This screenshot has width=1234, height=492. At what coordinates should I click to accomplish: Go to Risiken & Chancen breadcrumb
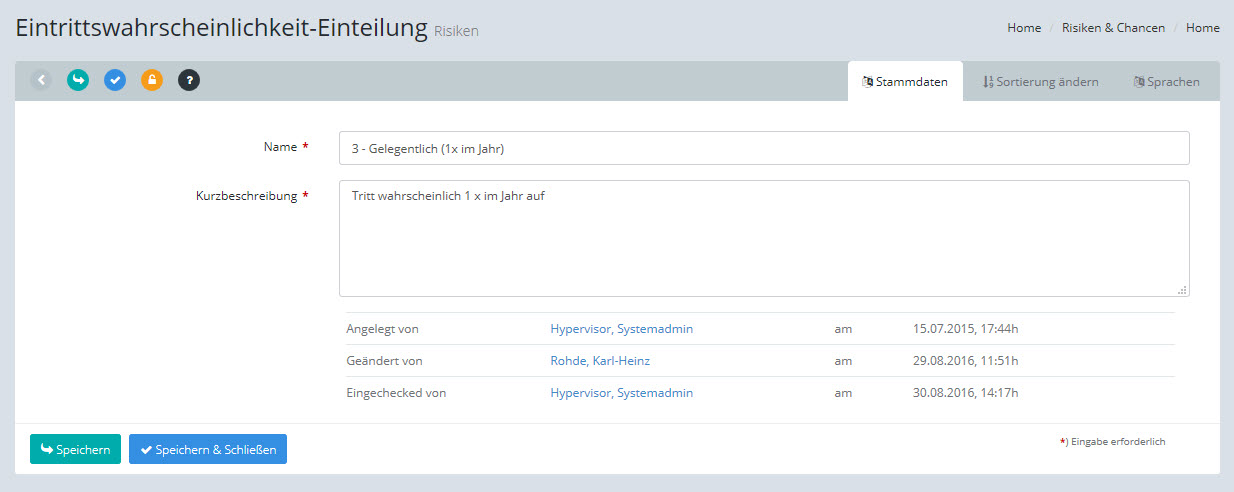[x=1113, y=28]
